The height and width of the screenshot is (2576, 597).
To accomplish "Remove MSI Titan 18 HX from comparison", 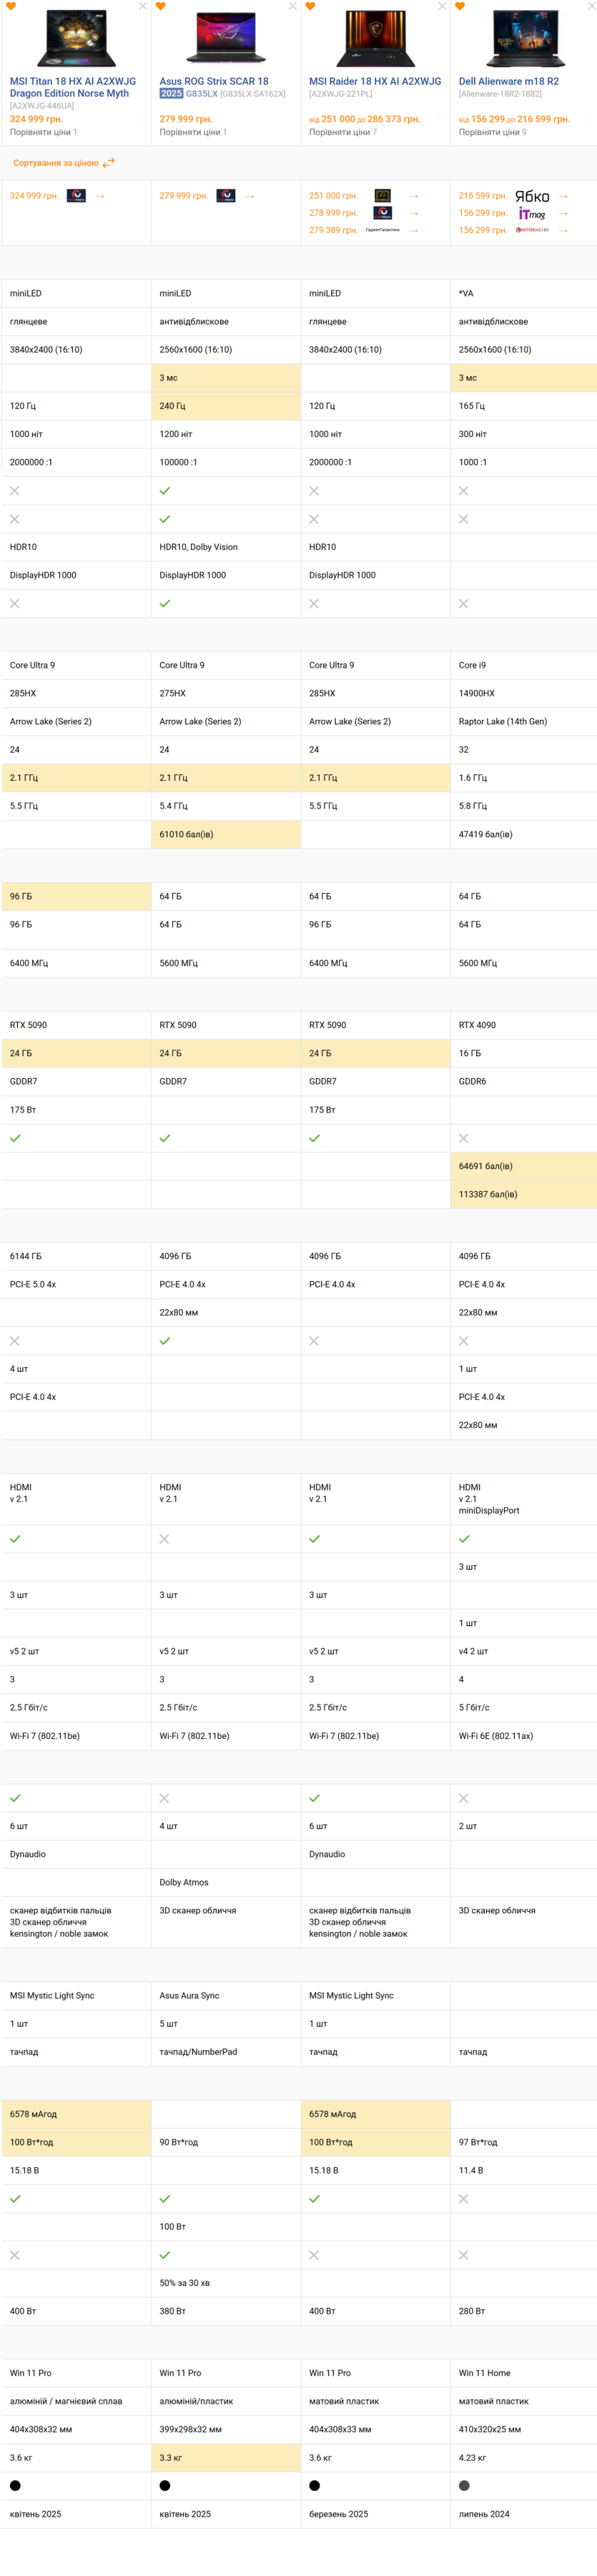I will (143, 6).
